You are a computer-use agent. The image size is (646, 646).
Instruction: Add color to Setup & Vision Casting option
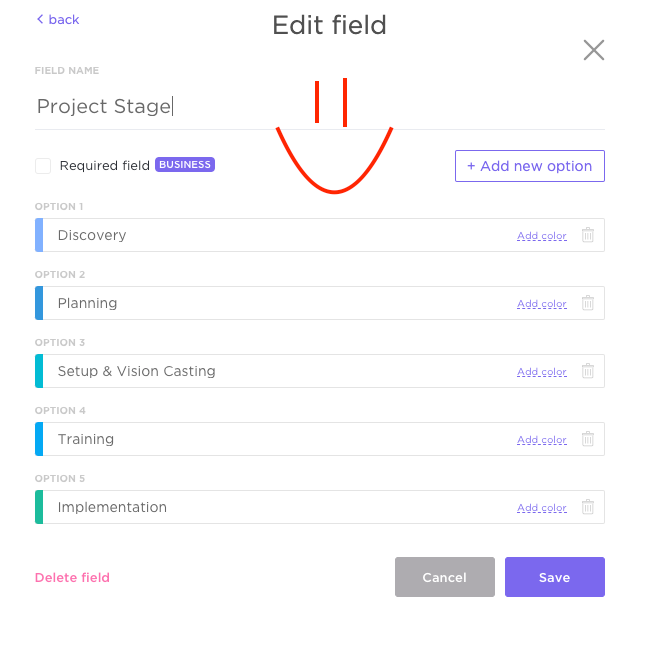coord(542,372)
